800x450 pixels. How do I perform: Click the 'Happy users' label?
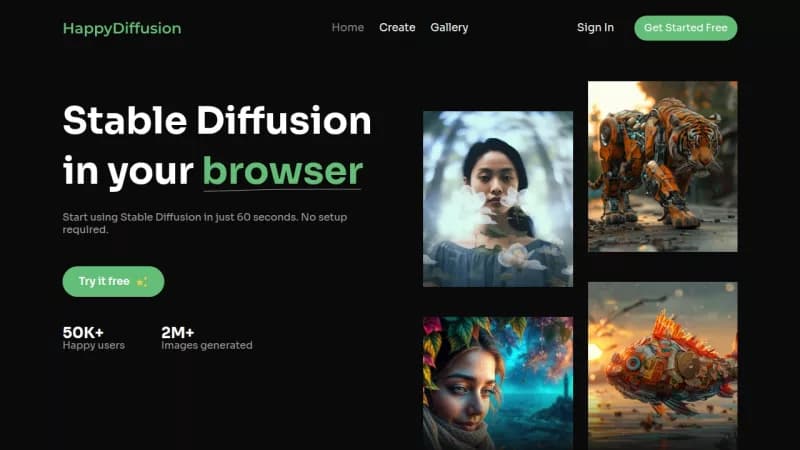pos(91,346)
